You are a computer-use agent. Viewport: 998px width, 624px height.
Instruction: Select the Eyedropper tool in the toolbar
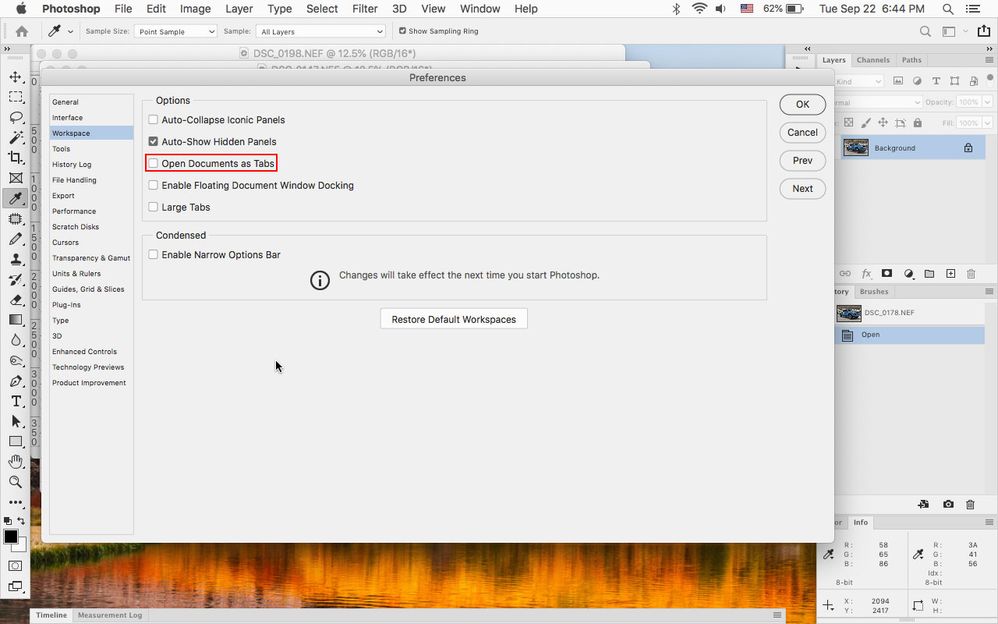point(15,198)
